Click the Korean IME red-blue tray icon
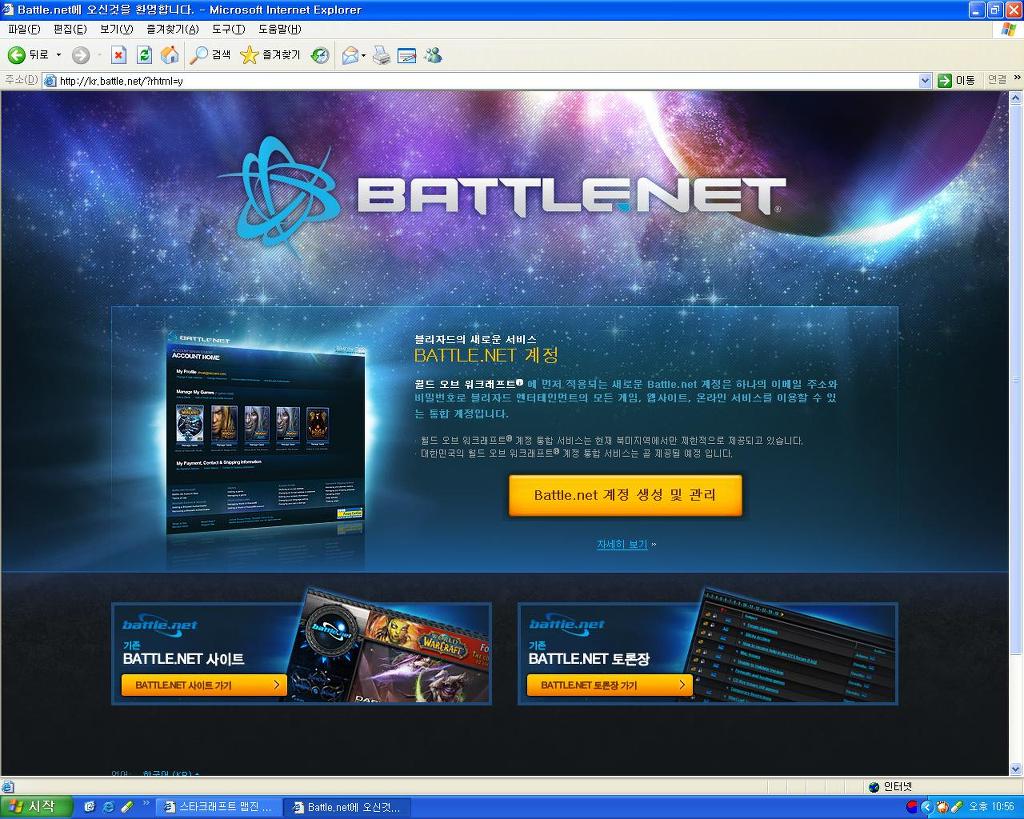Image resolution: width=1024 pixels, height=819 pixels. click(912, 807)
